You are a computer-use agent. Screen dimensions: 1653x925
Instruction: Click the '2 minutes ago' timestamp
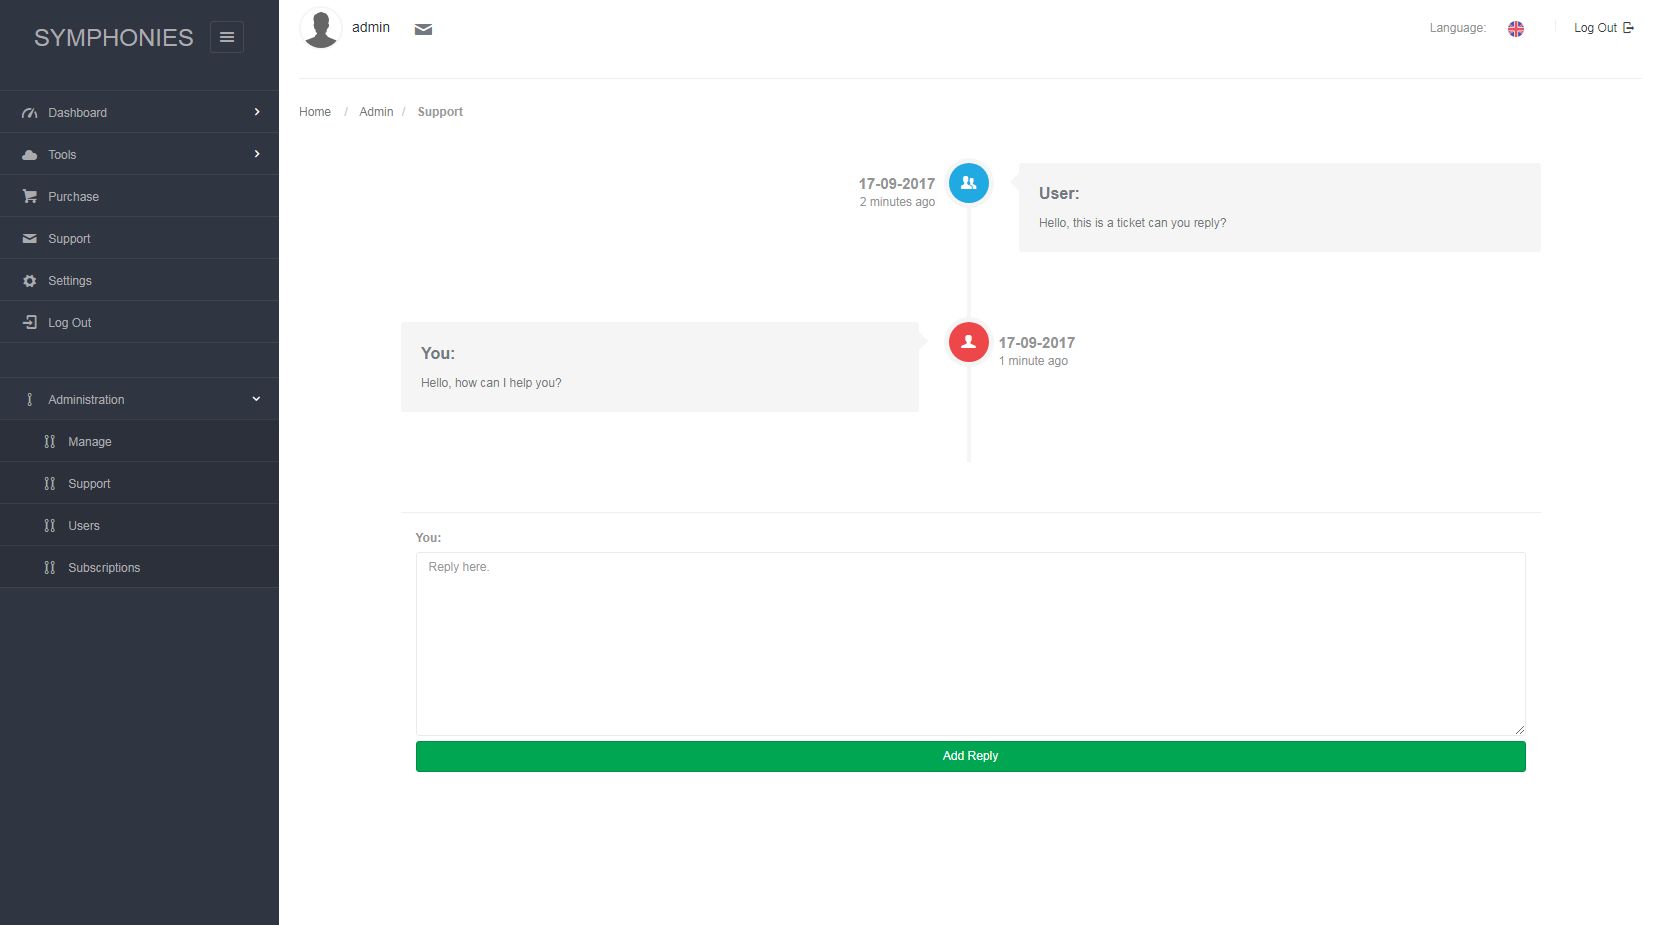pos(897,202)
